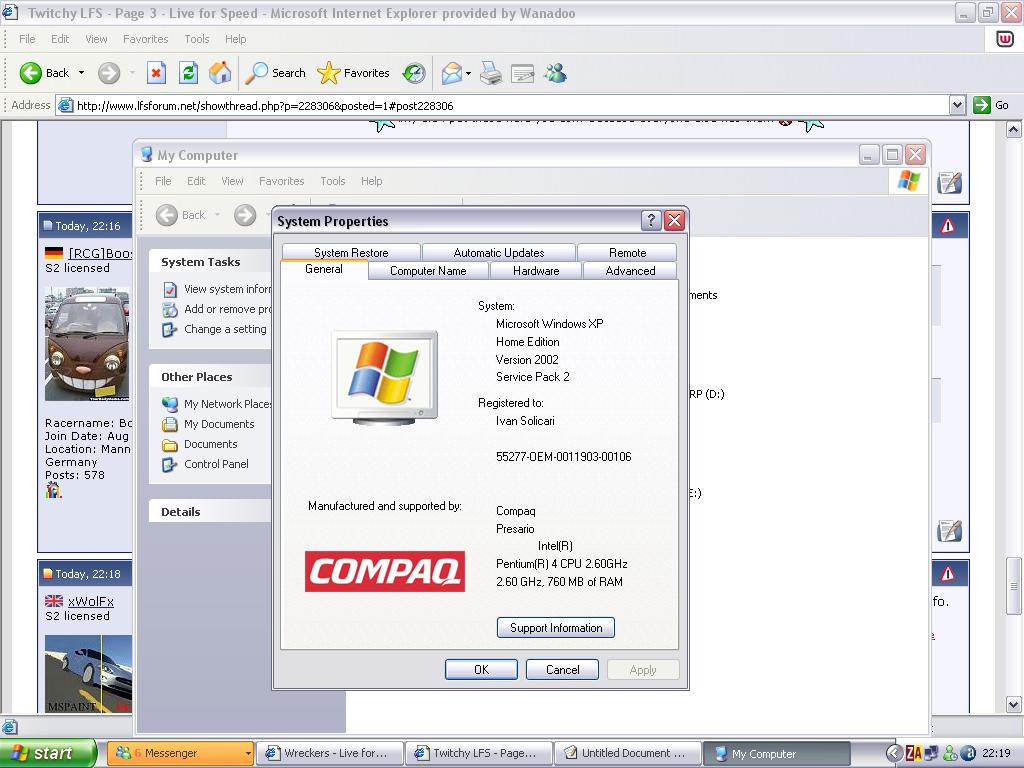Open the IE File menu

point(27,39)
